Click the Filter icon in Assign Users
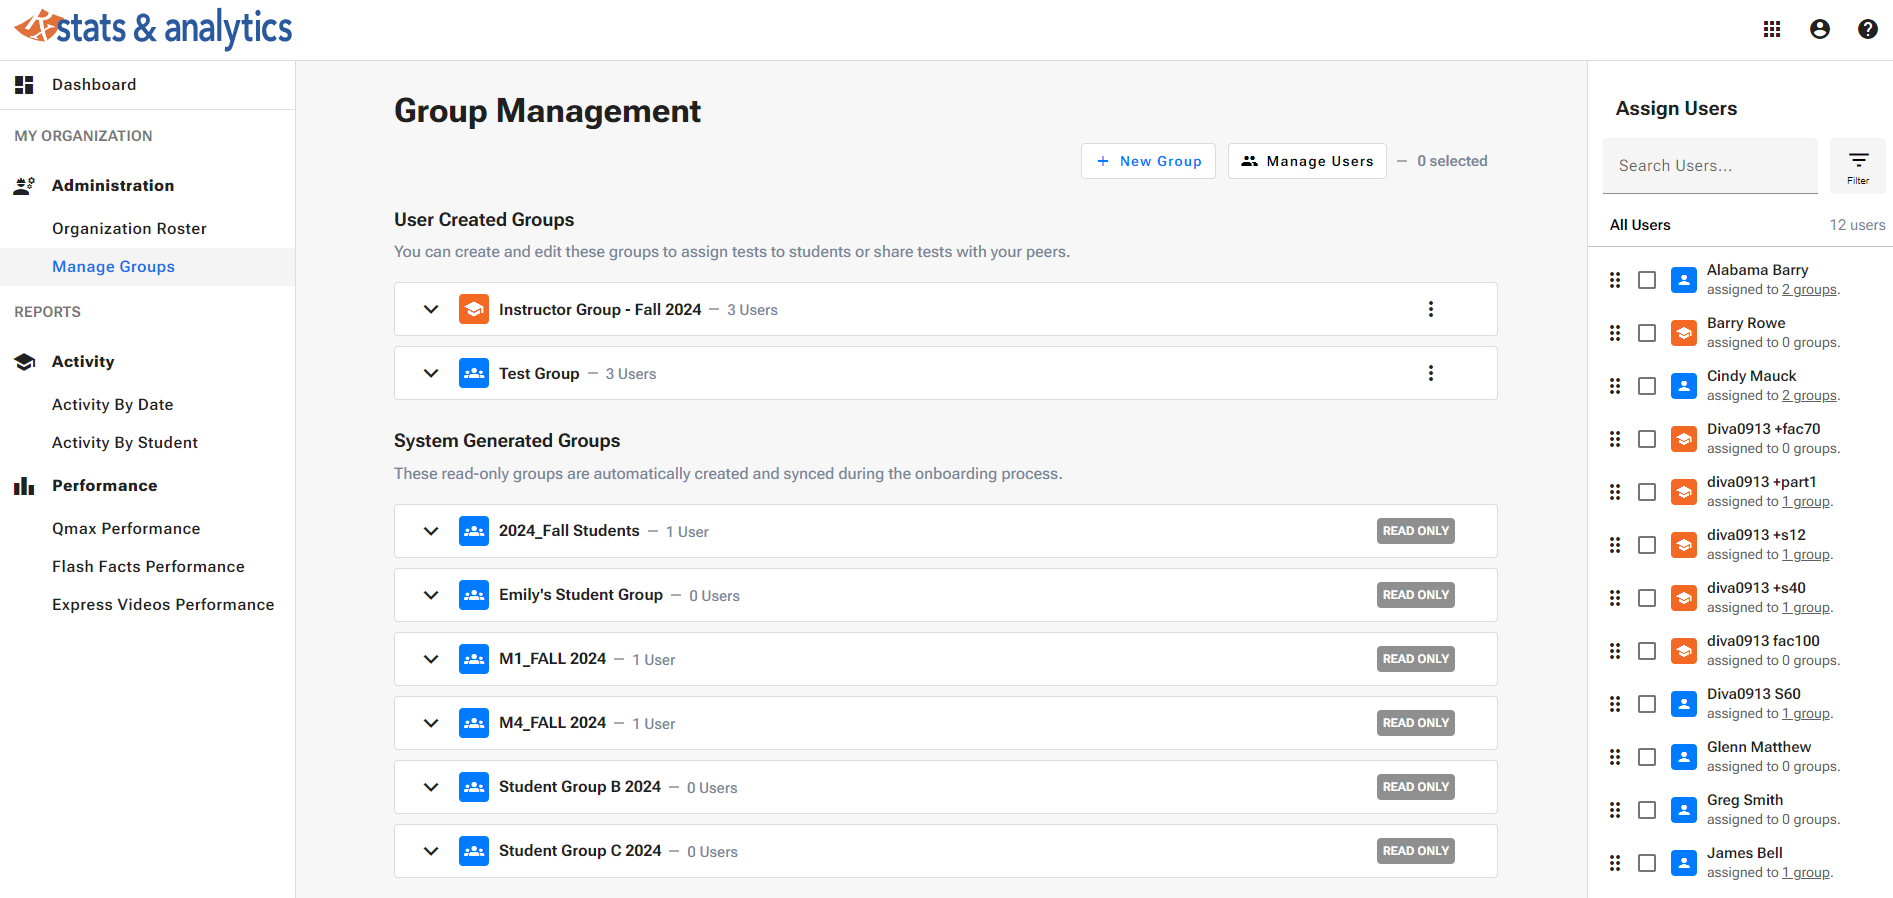This screenshot has width=1893, height=898. click(1857, 166)
